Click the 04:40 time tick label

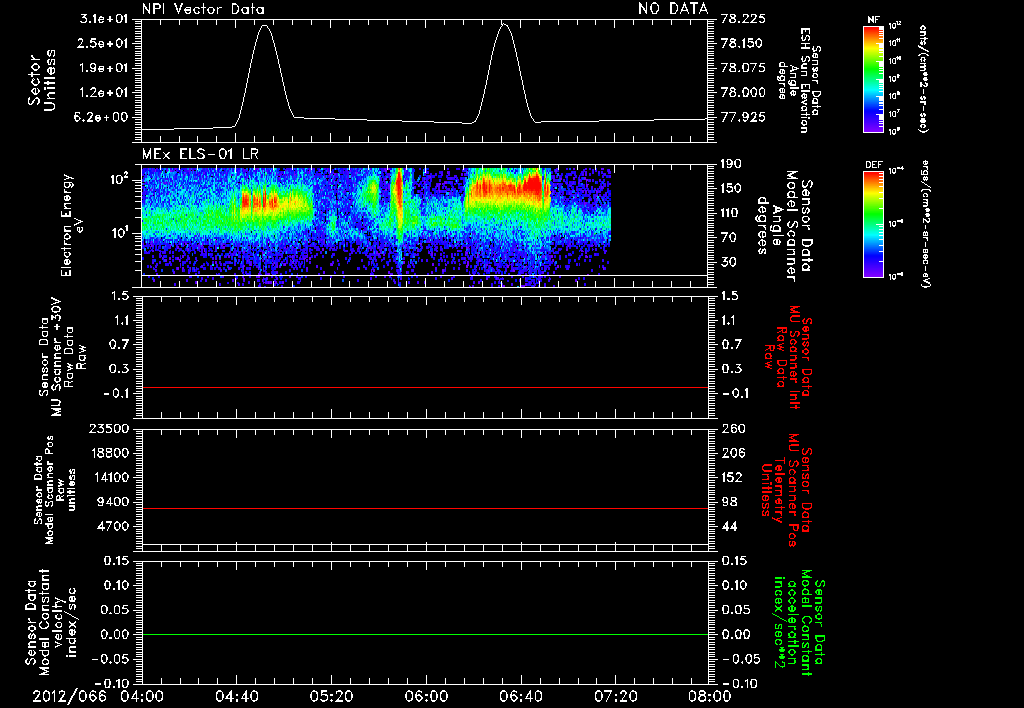236,697
